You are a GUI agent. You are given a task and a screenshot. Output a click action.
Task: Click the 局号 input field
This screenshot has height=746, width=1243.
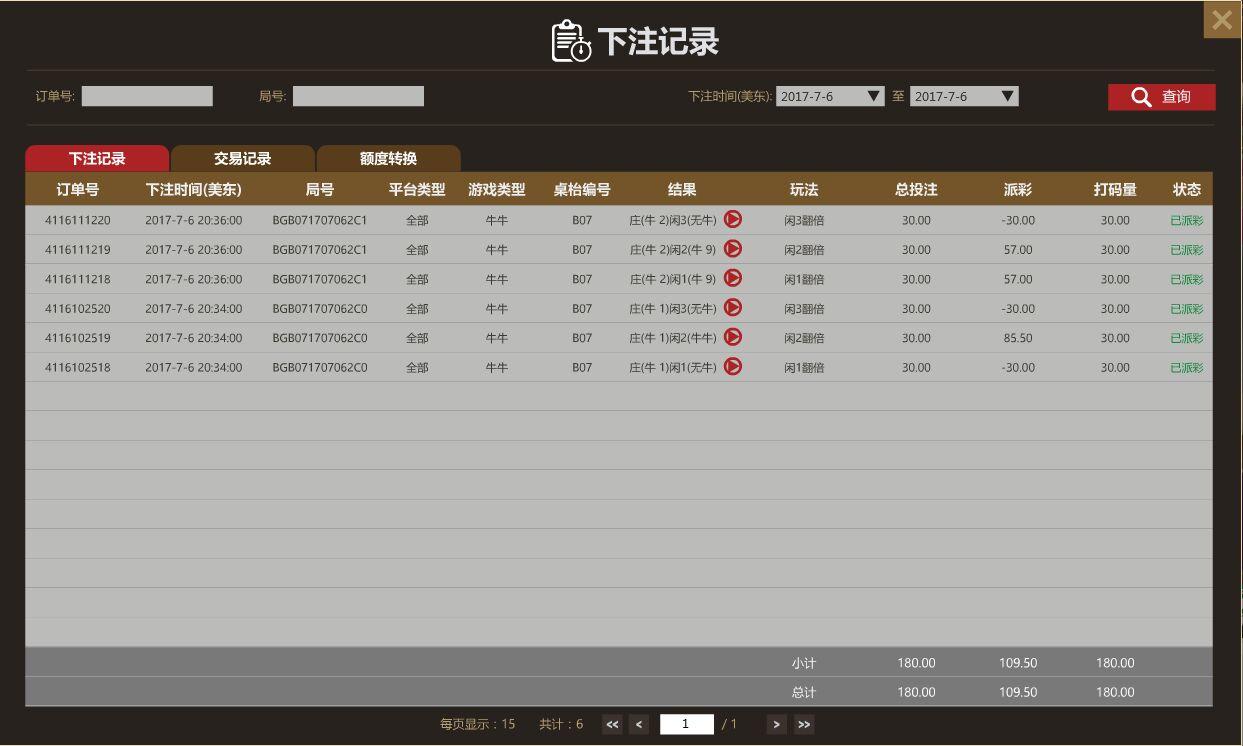(x=358, y=96)
